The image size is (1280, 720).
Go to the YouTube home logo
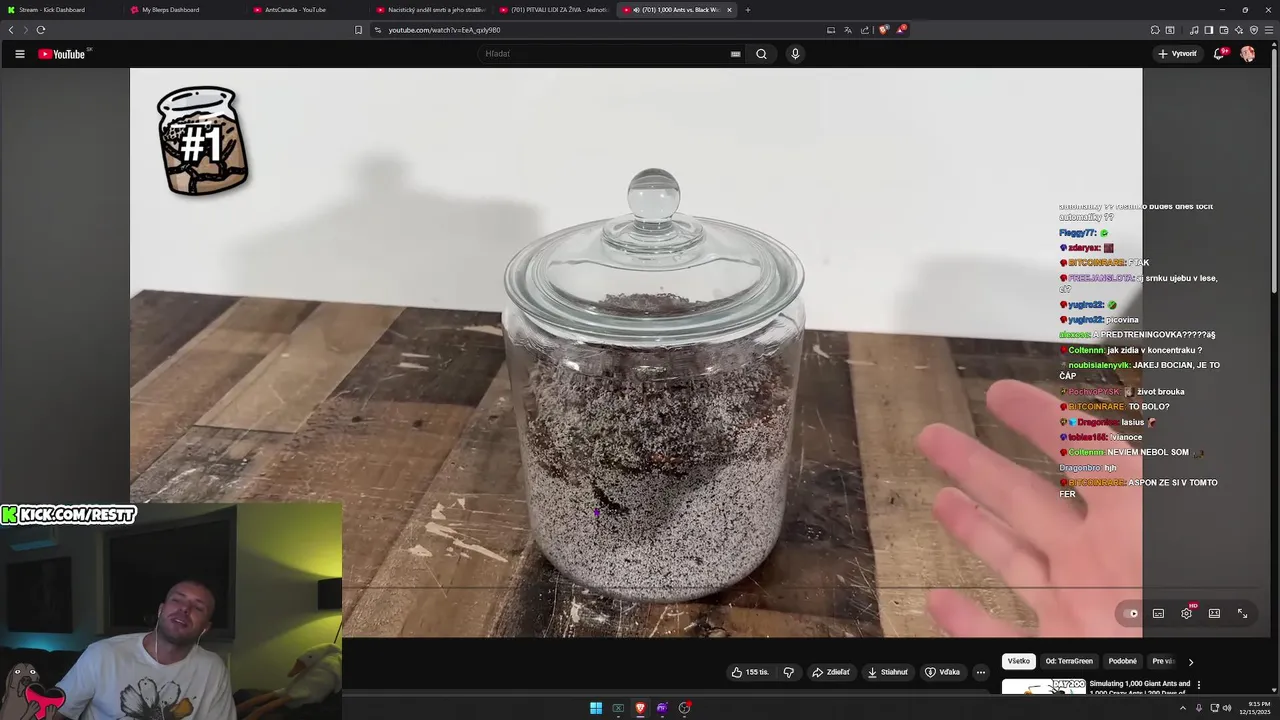pyautogui.click(x=62, y=54)
